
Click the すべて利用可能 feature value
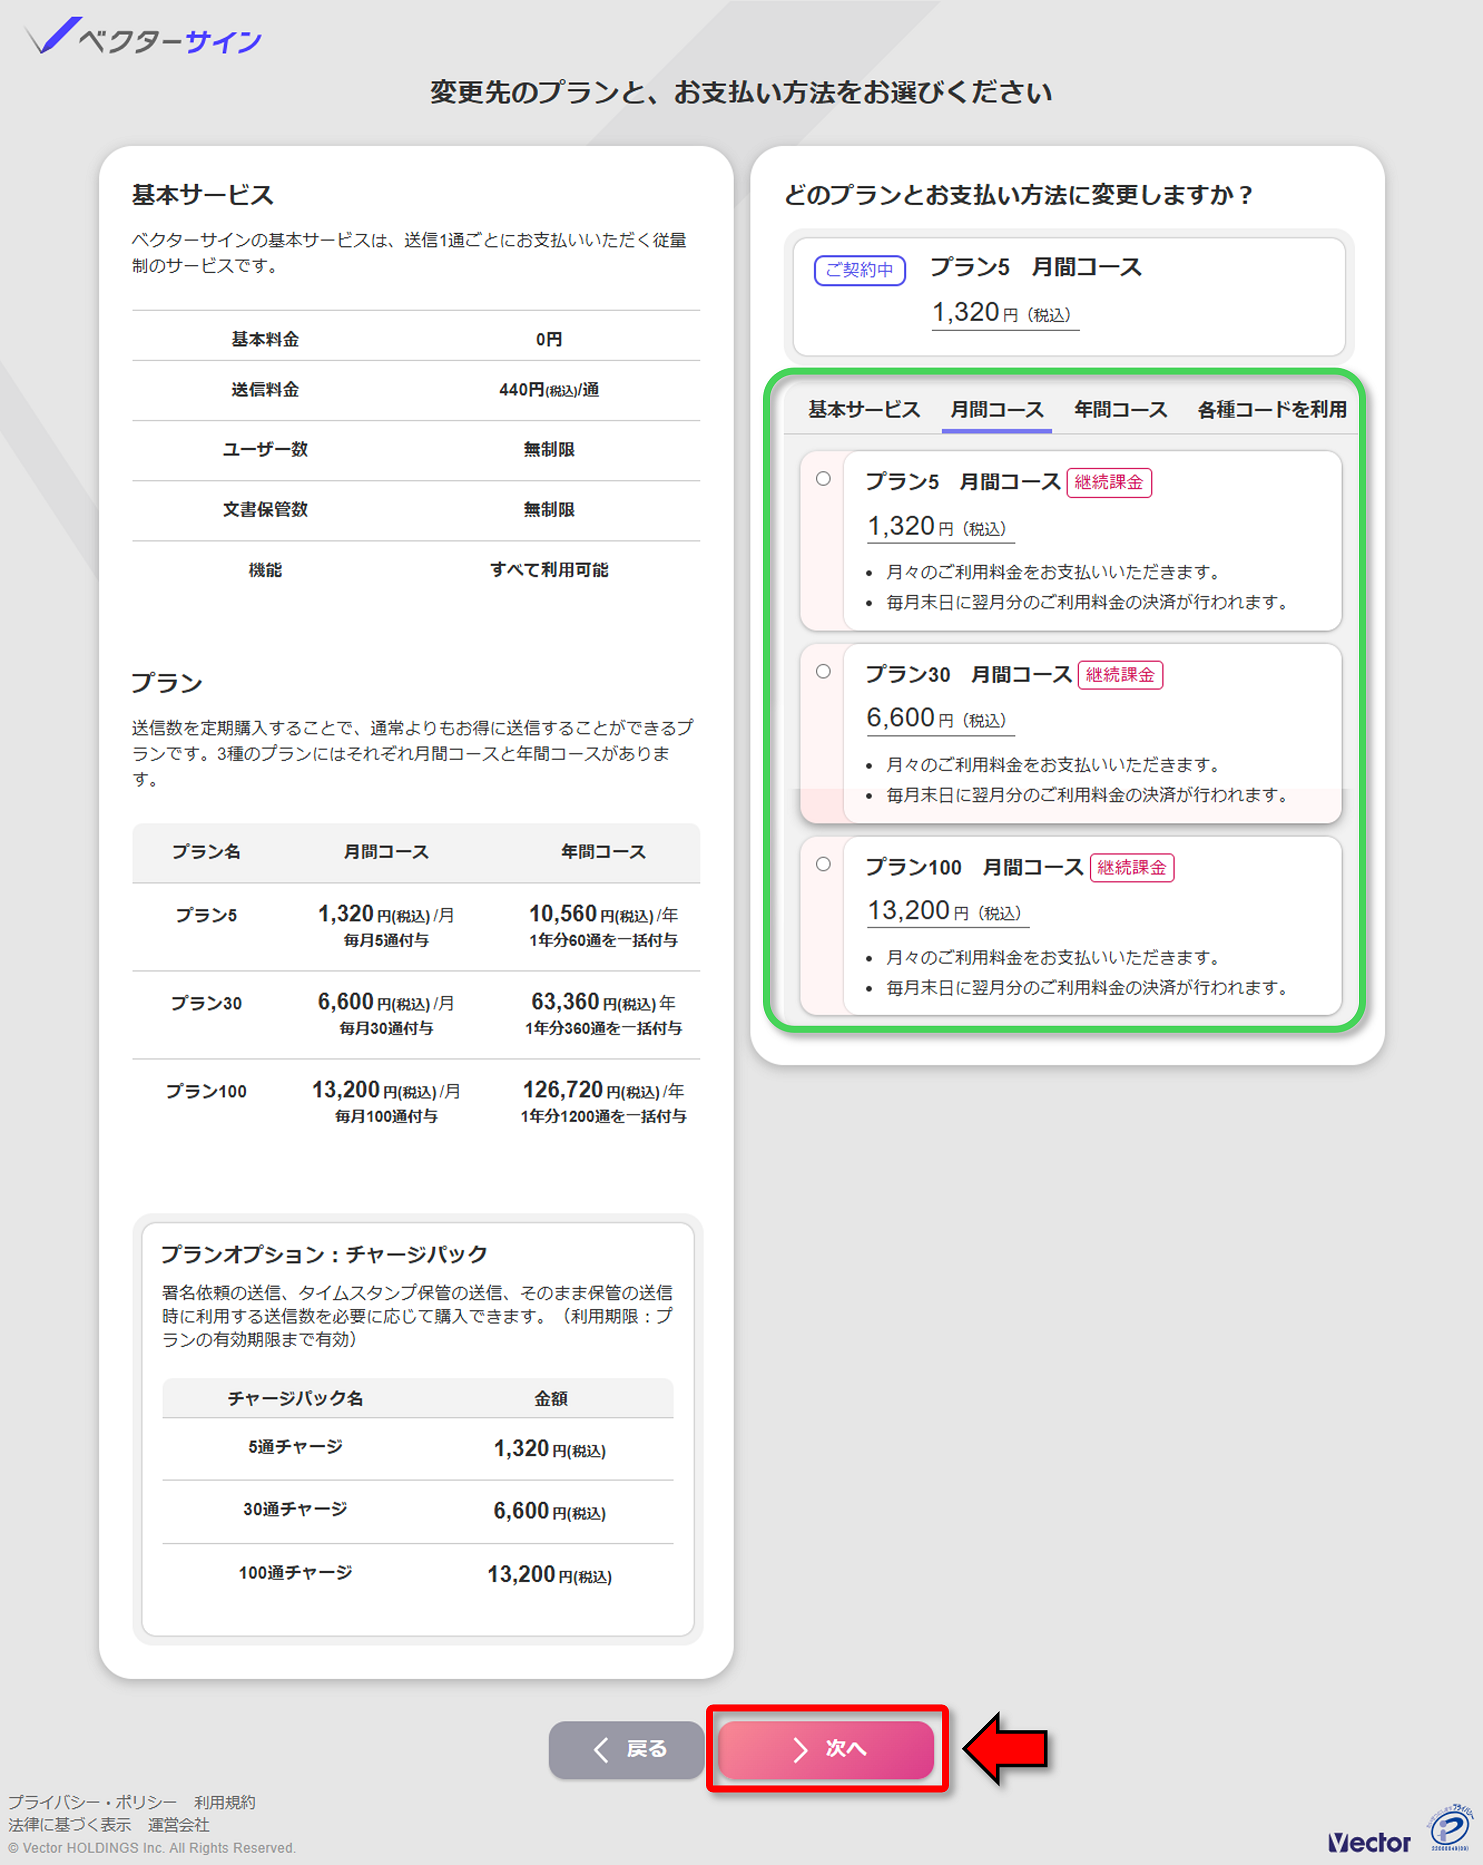coord(549,570)
